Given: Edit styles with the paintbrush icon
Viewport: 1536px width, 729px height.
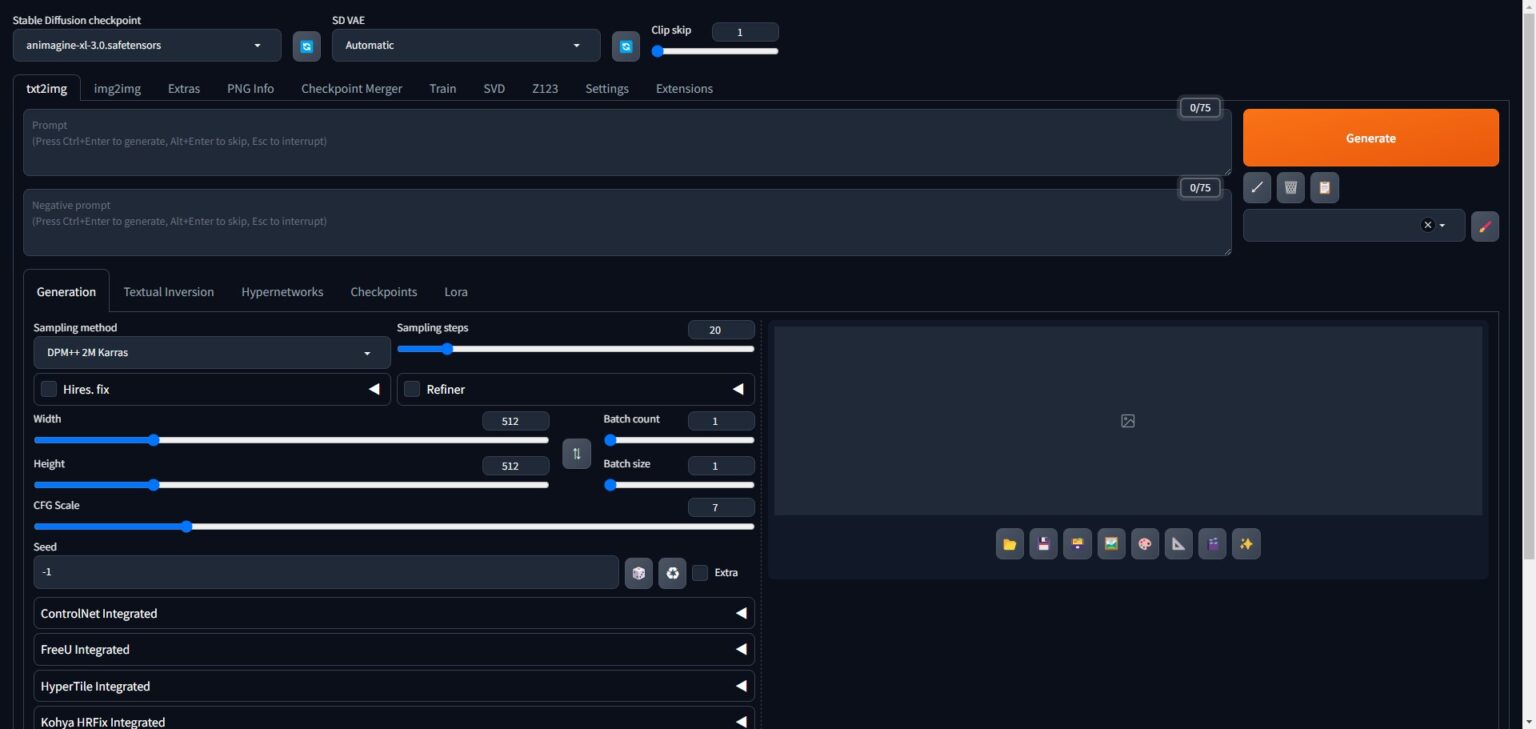Looking at the screenshot, I should (x=1484, y=226).
